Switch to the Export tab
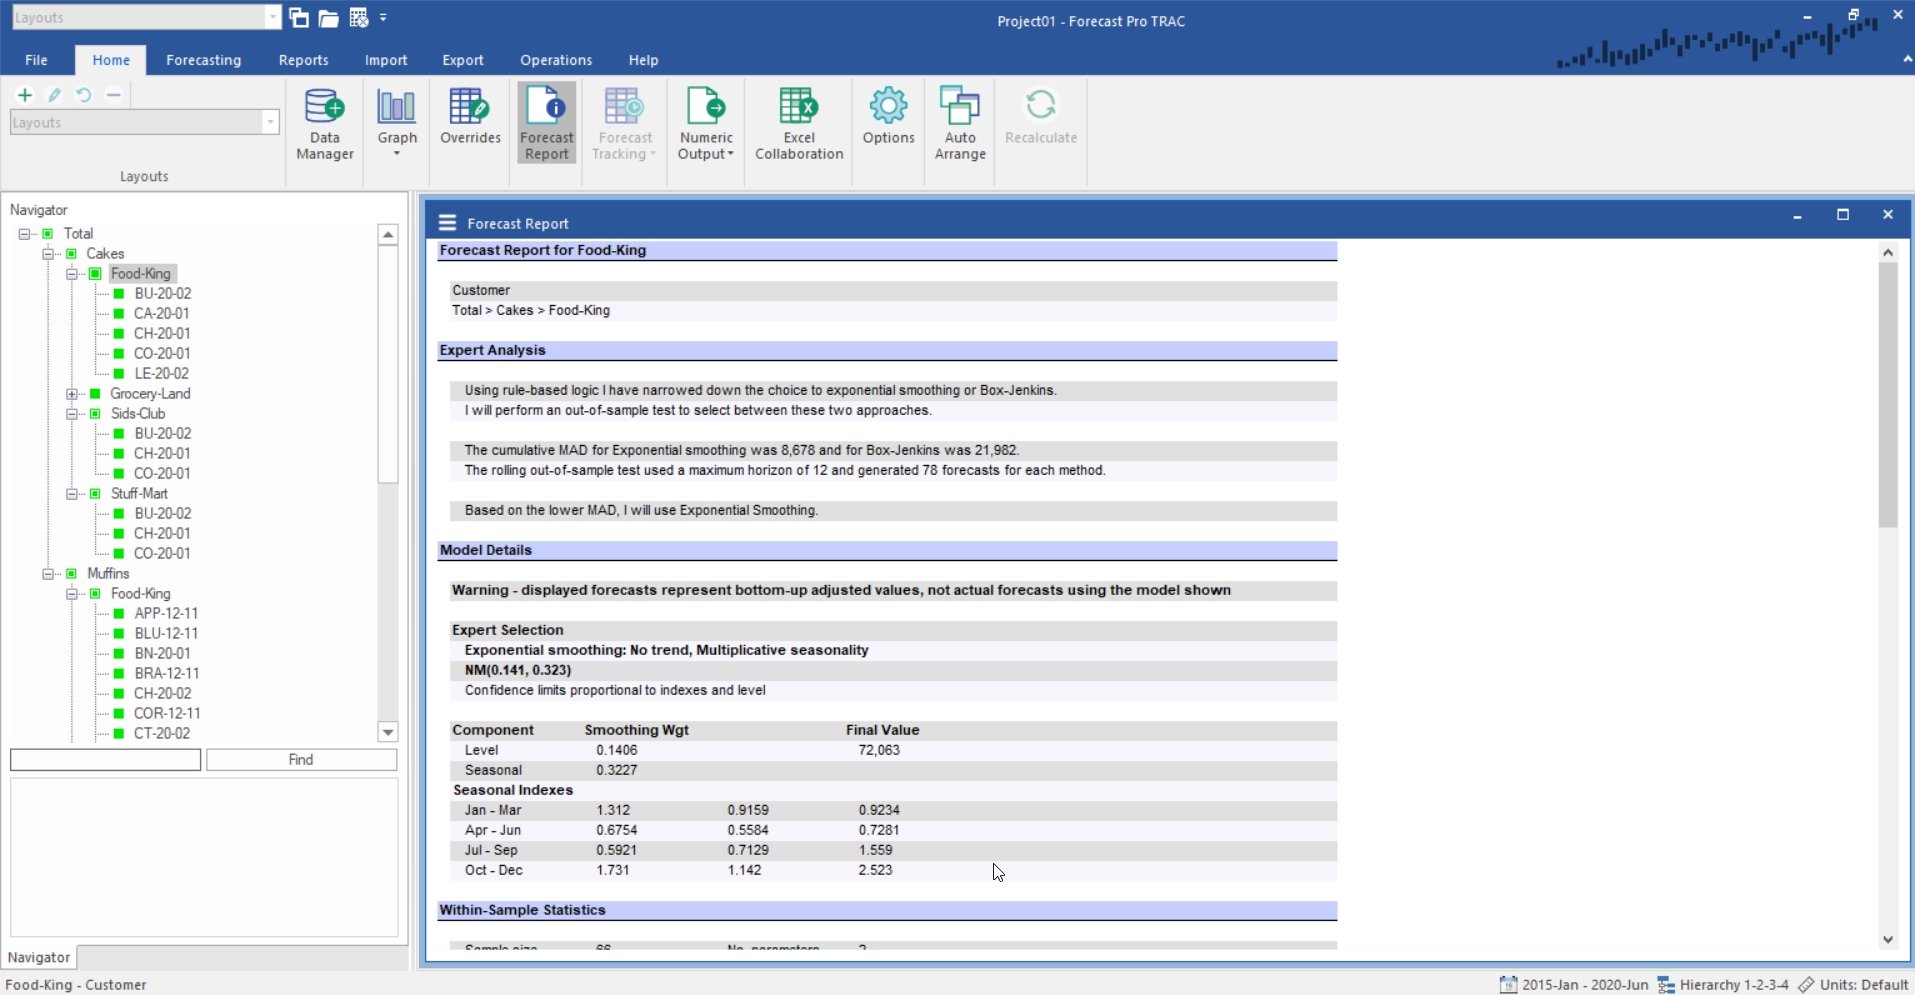 (x=463, y=60)
